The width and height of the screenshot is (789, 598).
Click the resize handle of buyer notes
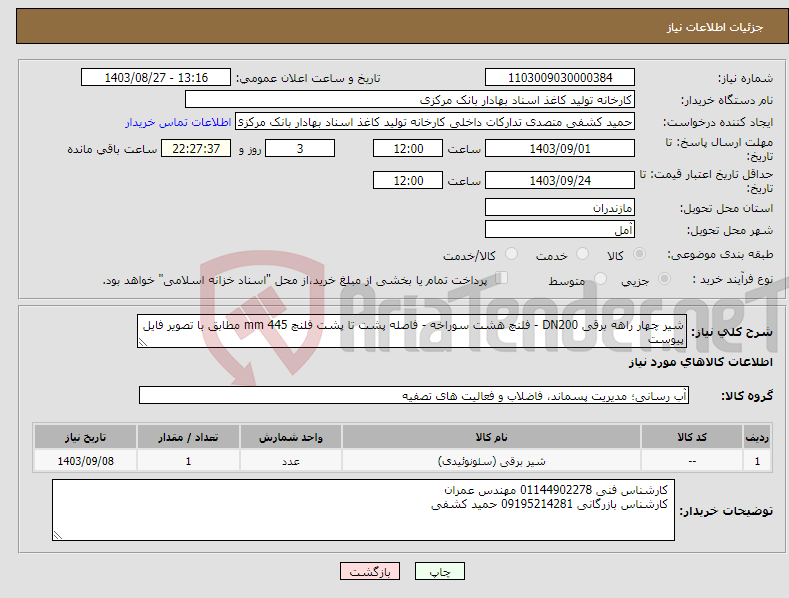[57, 536]
